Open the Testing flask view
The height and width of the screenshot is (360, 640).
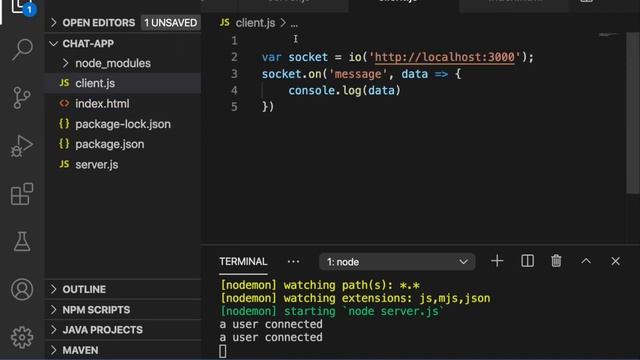pyautogui.click(x=22, y=242)
